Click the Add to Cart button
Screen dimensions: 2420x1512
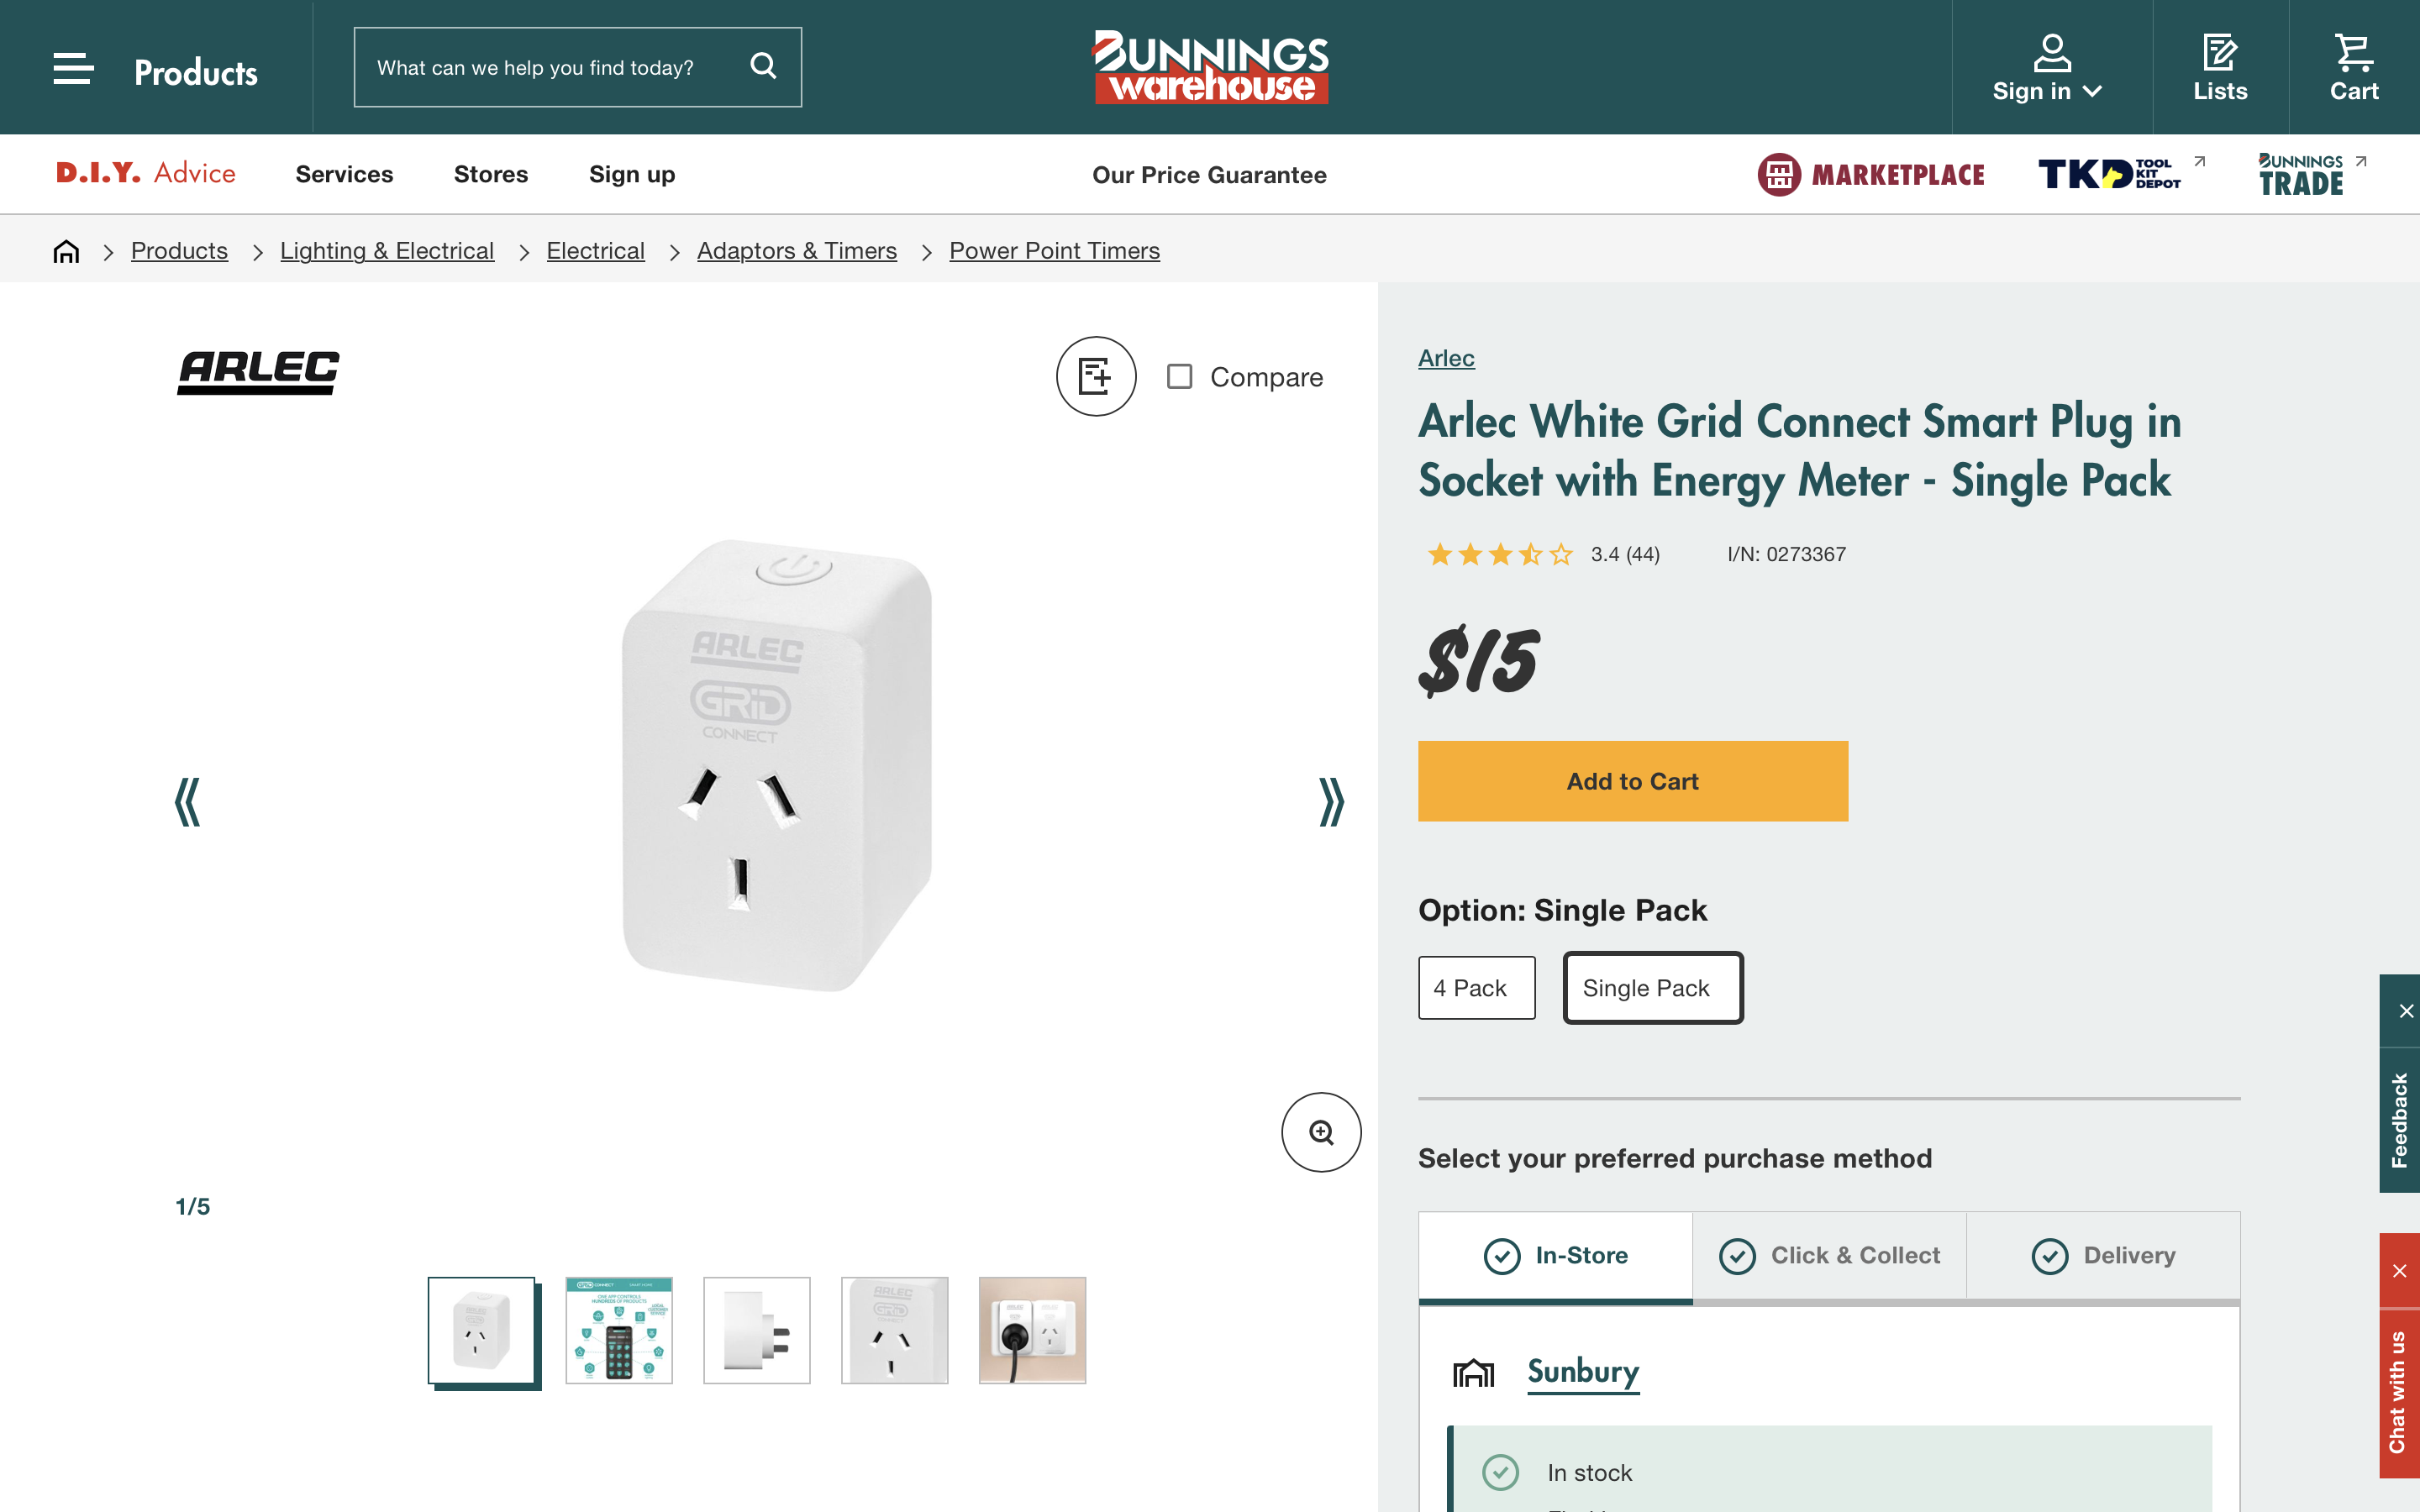tap(1632, 781)
